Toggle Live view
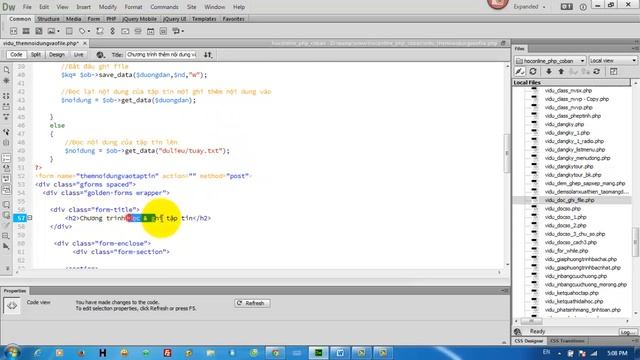This screenshot has height=360, width=640. click(78, 55)
